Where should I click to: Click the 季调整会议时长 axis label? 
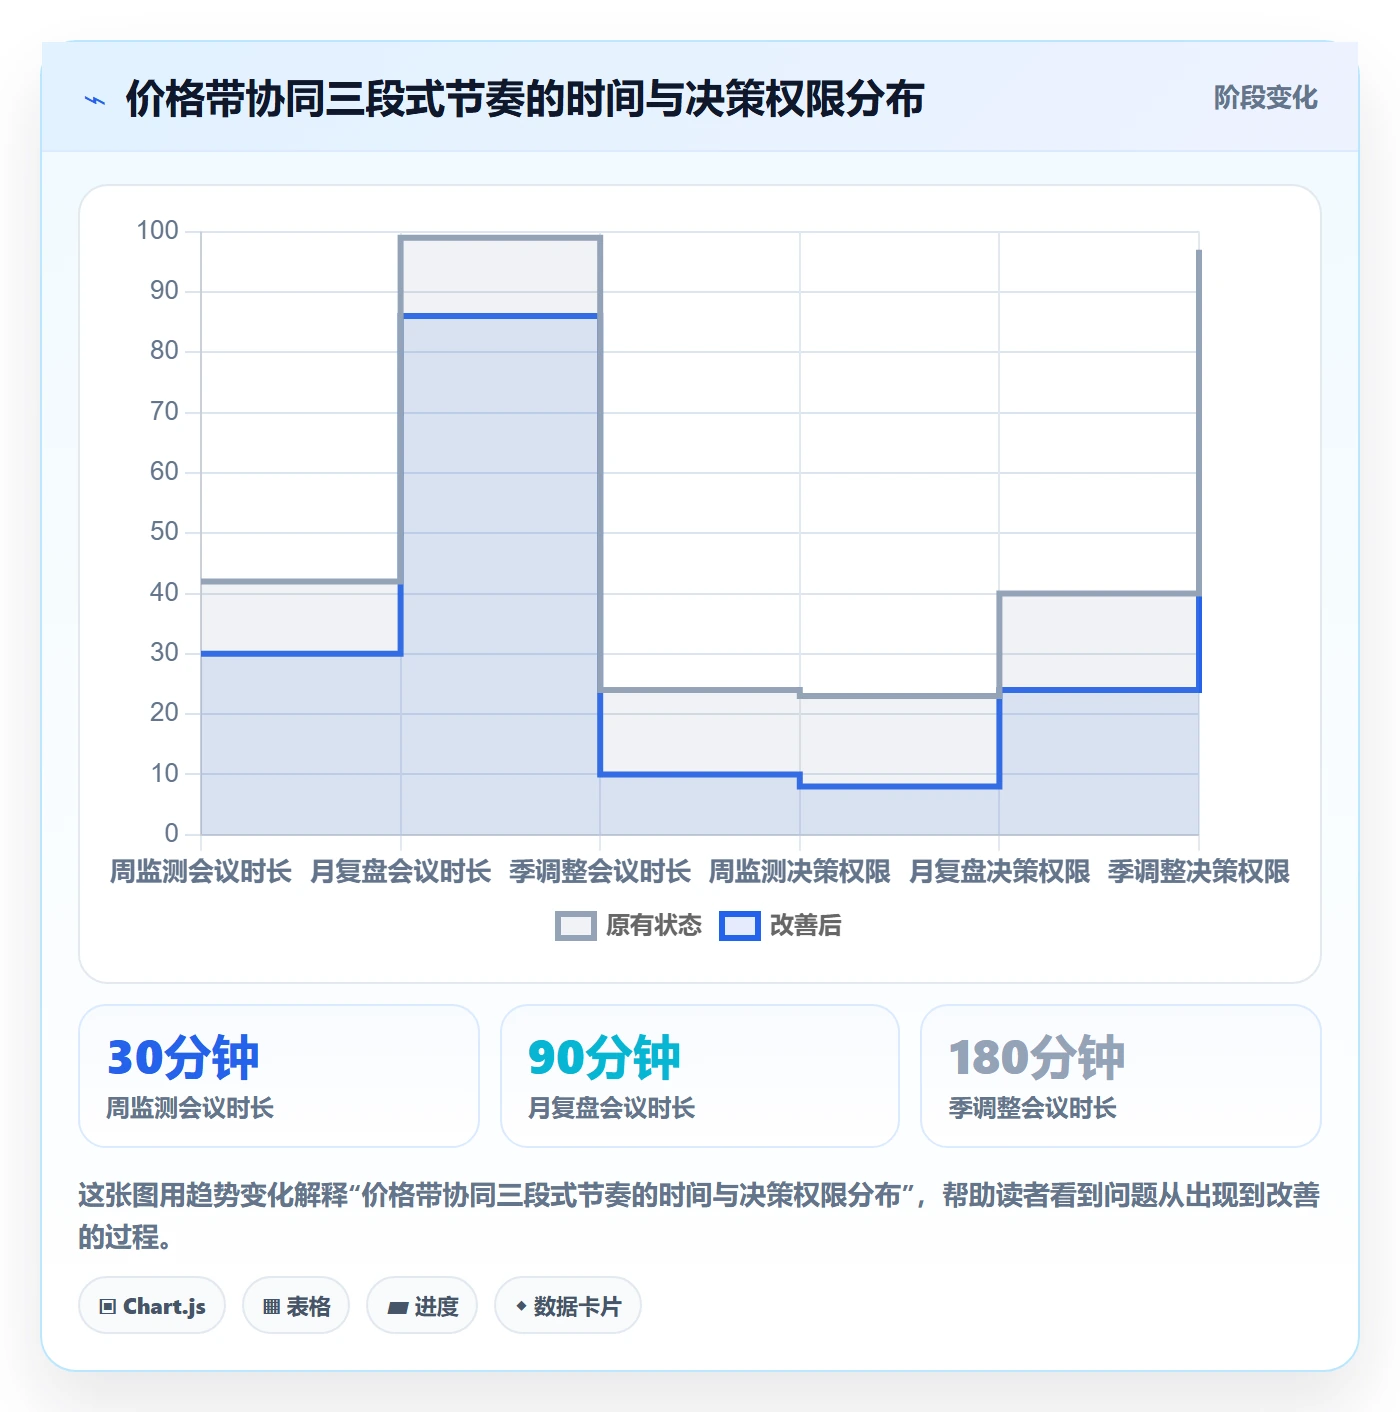[x=600, y=872]
